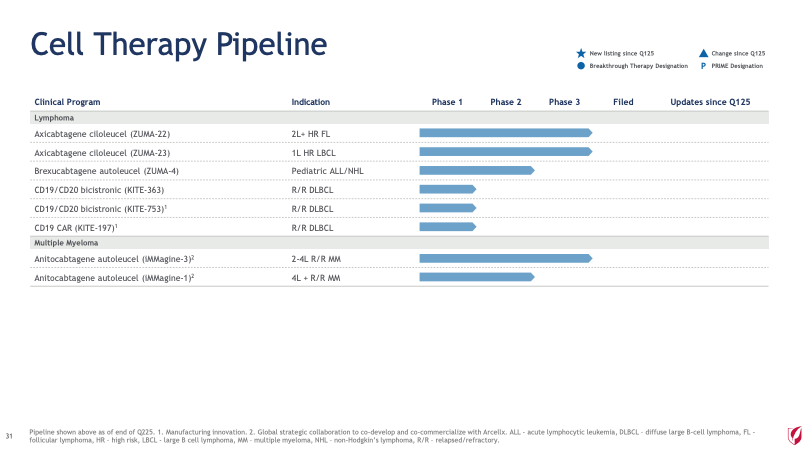This screenshot has width=812, height=450.
Task: Click the KITE-753 phase 1 bar
Action: [448, 208]
